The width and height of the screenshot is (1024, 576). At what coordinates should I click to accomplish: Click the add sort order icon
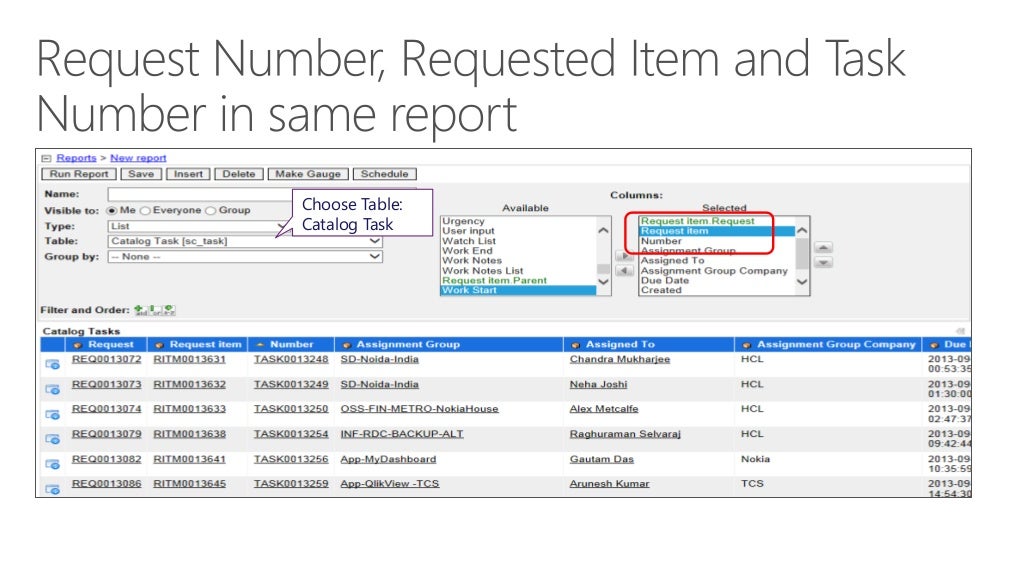[169, 310]
